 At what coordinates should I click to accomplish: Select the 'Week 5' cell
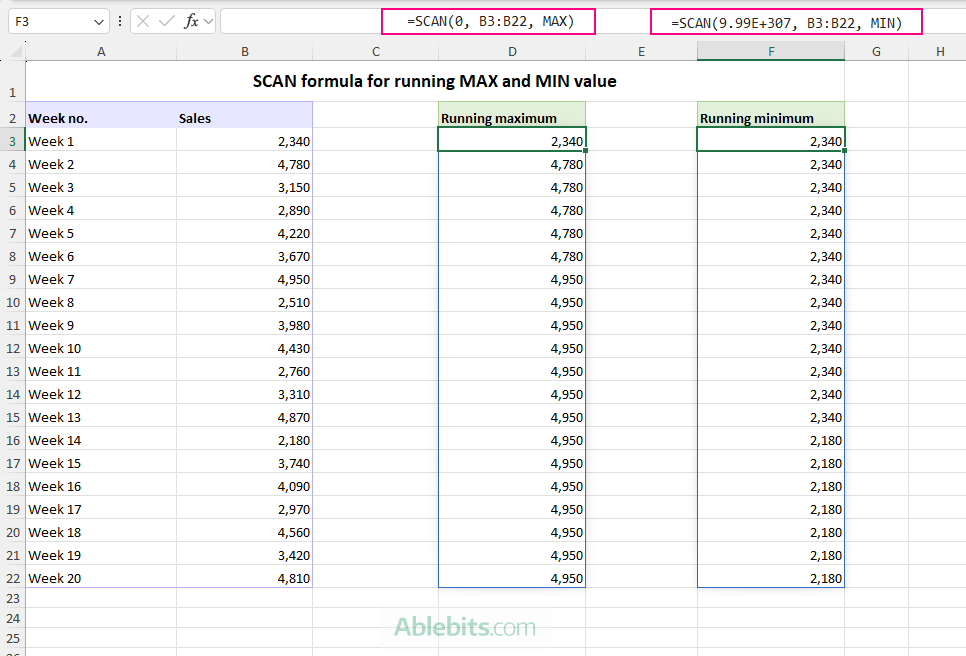point(101,233)
